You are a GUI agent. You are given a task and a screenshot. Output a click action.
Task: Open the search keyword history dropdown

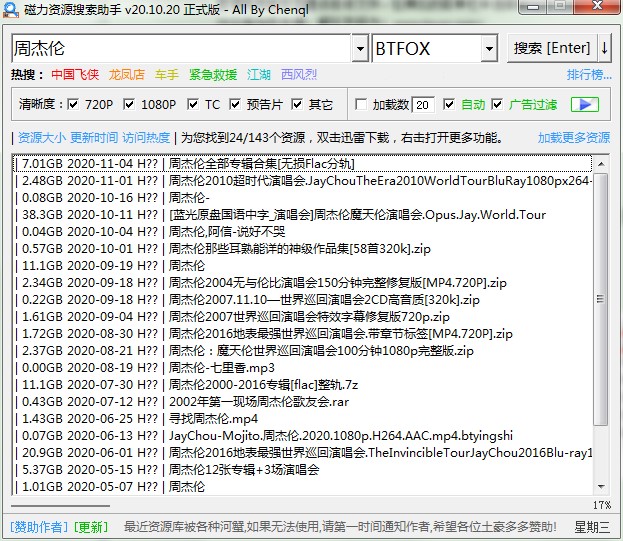tap(360, 48)
